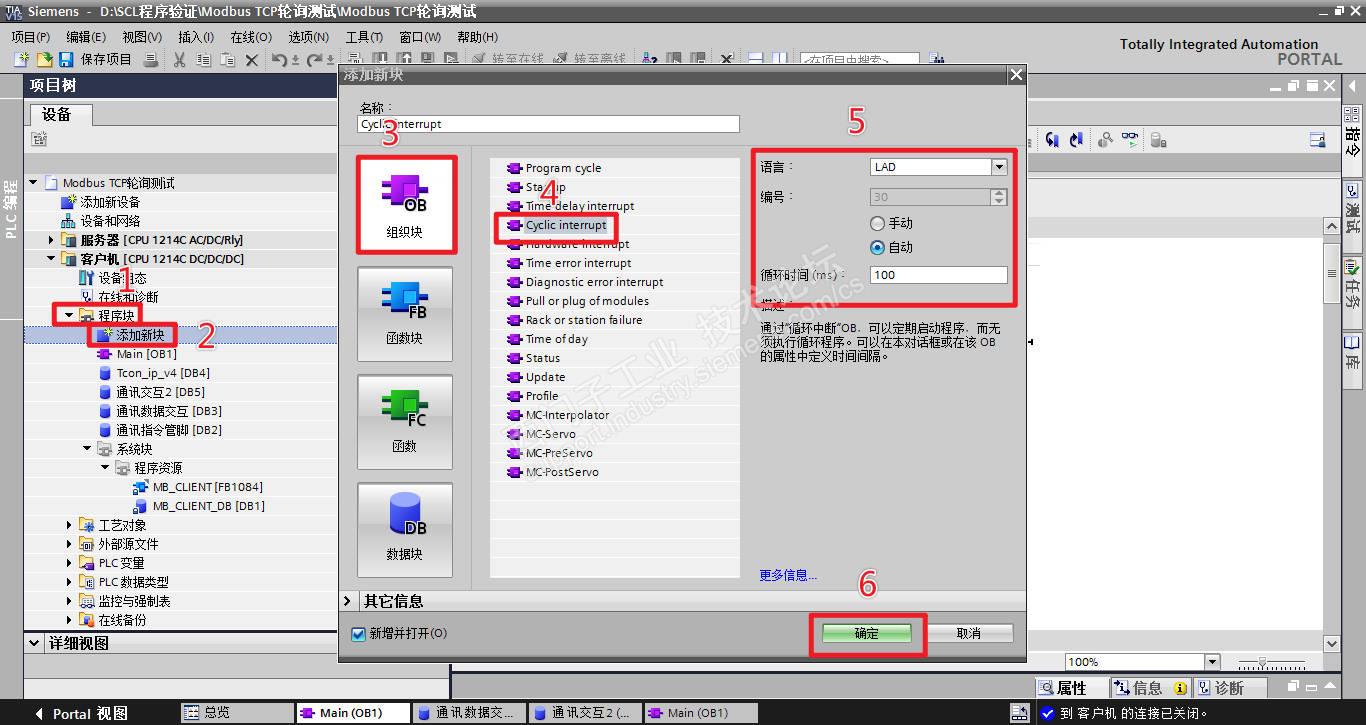Screen dimensions: 1366x725
Task: Collapse the 程序块 folder
Action: 70,316
